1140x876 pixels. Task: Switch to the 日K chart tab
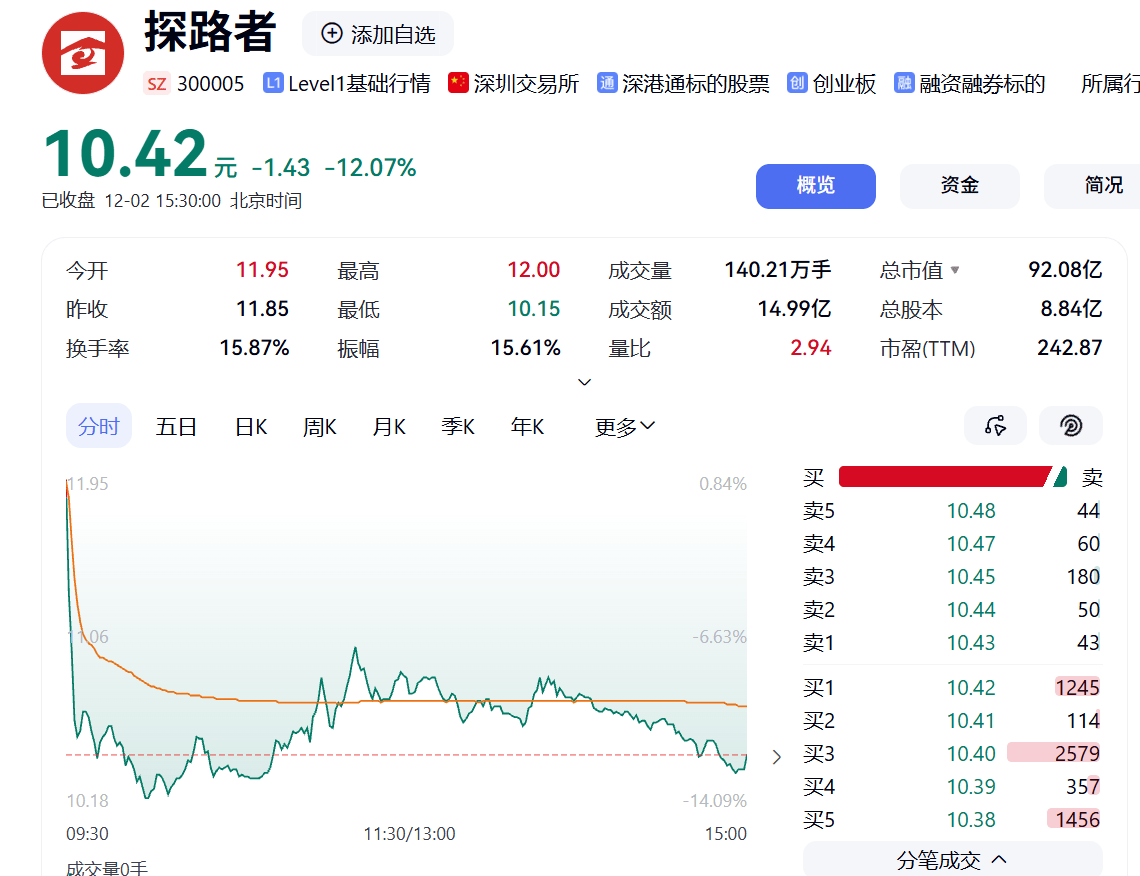click(251, 427)
